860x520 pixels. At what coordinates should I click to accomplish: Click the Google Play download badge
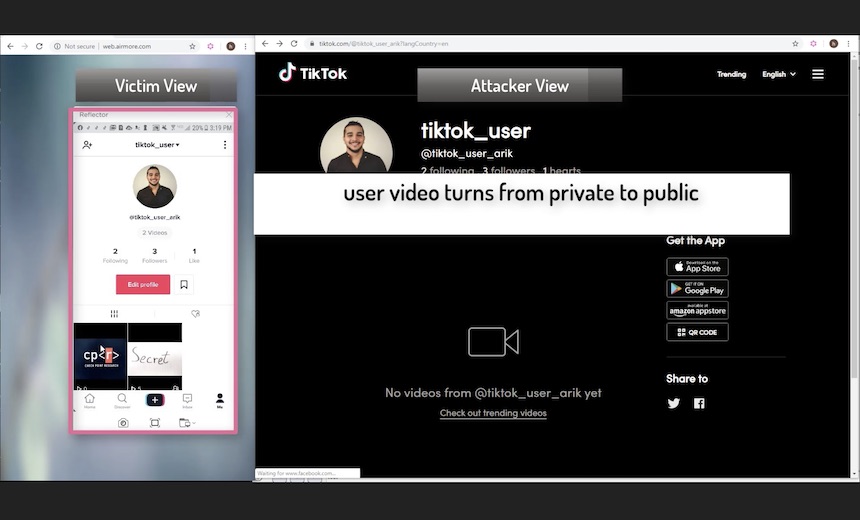tap(698, 289)
